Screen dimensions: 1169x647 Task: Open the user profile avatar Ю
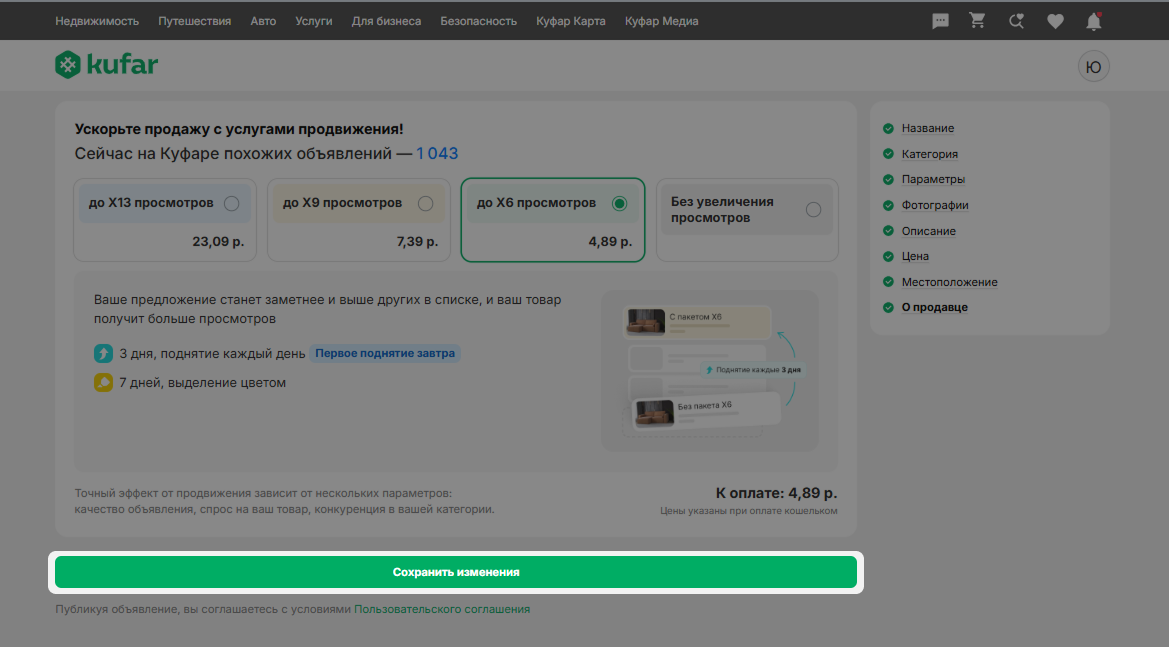1094,67
